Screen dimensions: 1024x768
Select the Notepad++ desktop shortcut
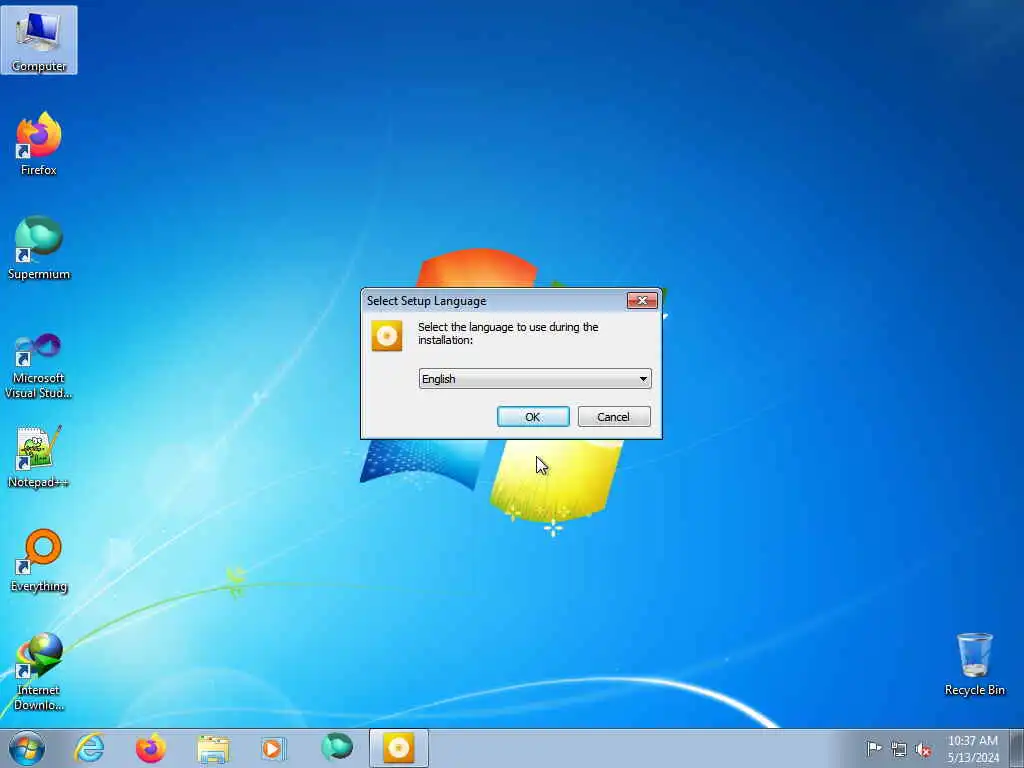39,457
